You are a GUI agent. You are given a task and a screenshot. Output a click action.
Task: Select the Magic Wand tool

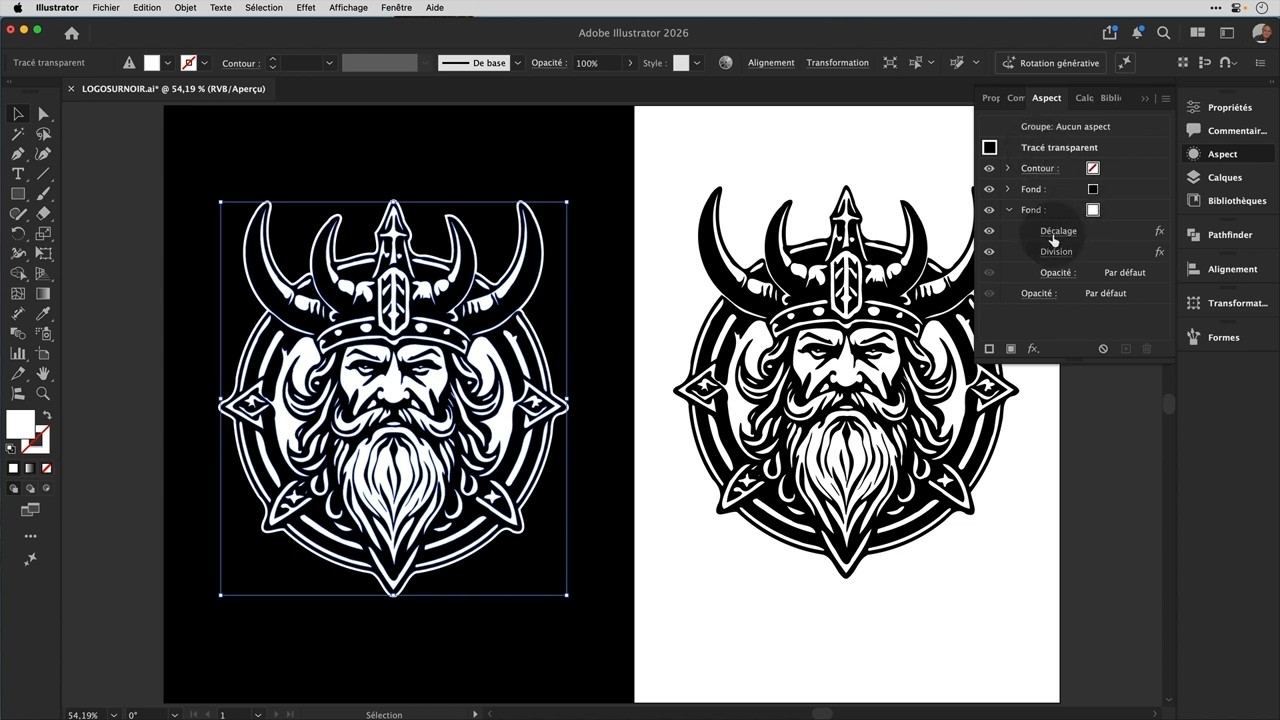click(18, 134)
